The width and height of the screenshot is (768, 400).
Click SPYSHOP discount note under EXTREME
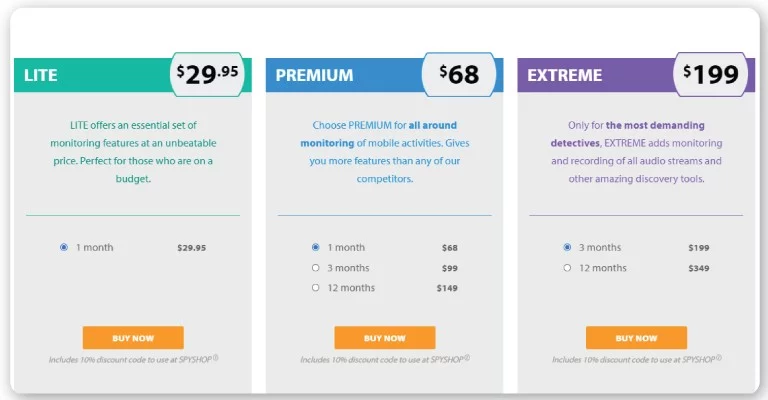637,359
